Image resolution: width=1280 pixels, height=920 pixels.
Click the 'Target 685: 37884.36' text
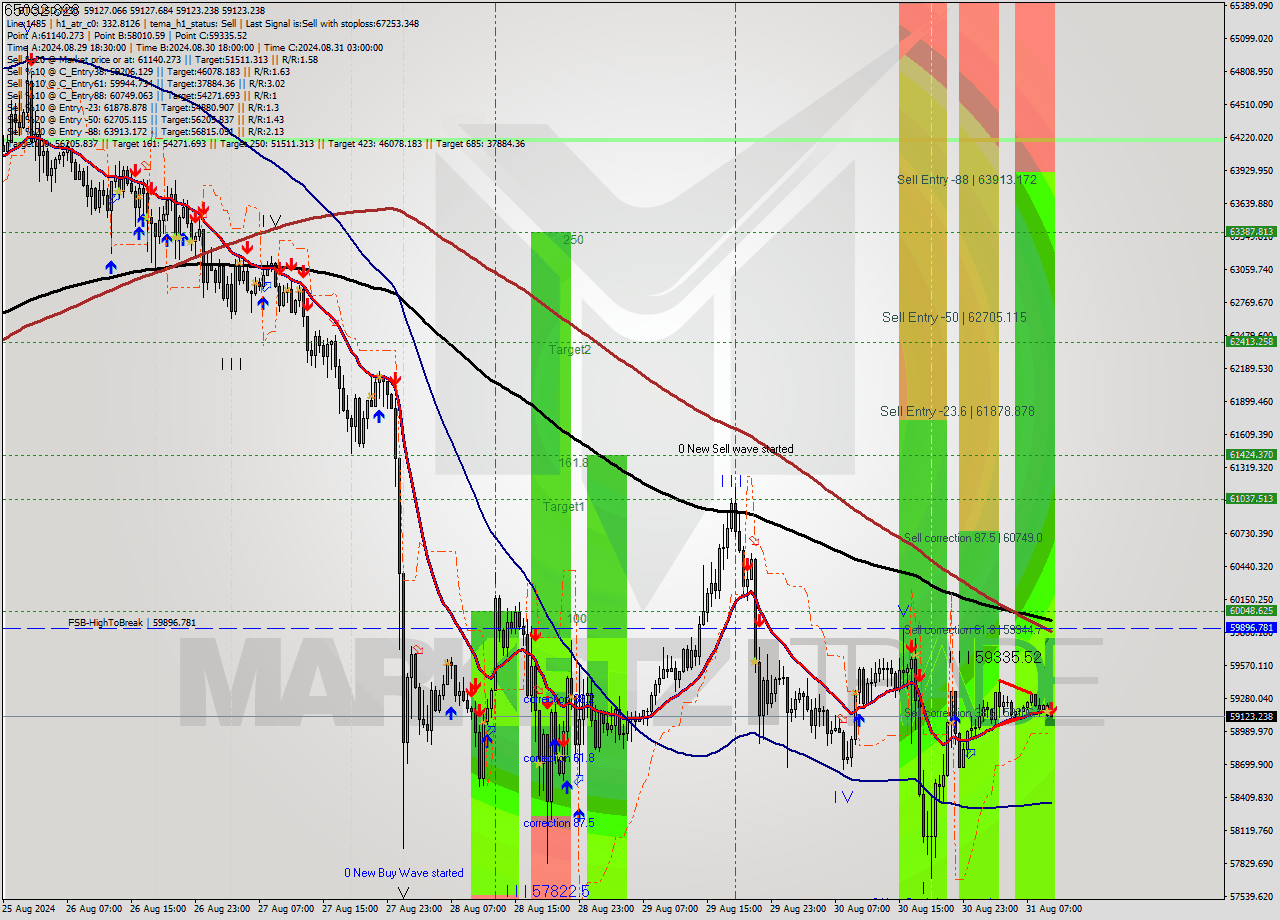click(481, 144)
